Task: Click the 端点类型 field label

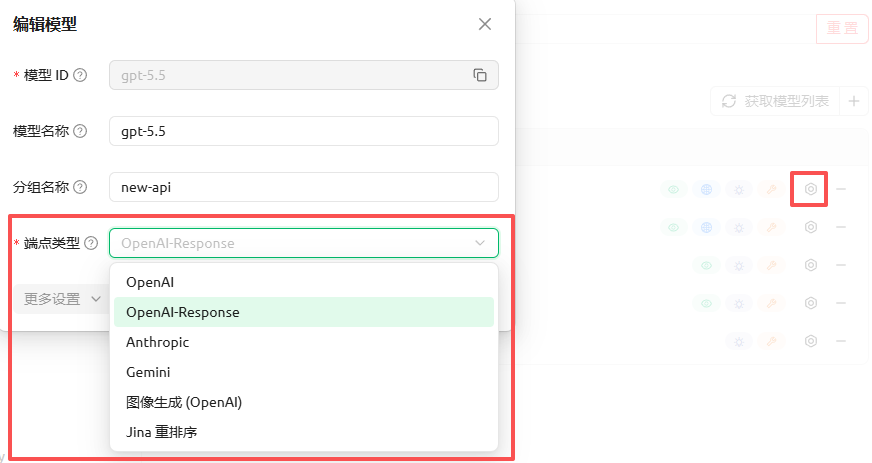Action: (x=52, y=243)
